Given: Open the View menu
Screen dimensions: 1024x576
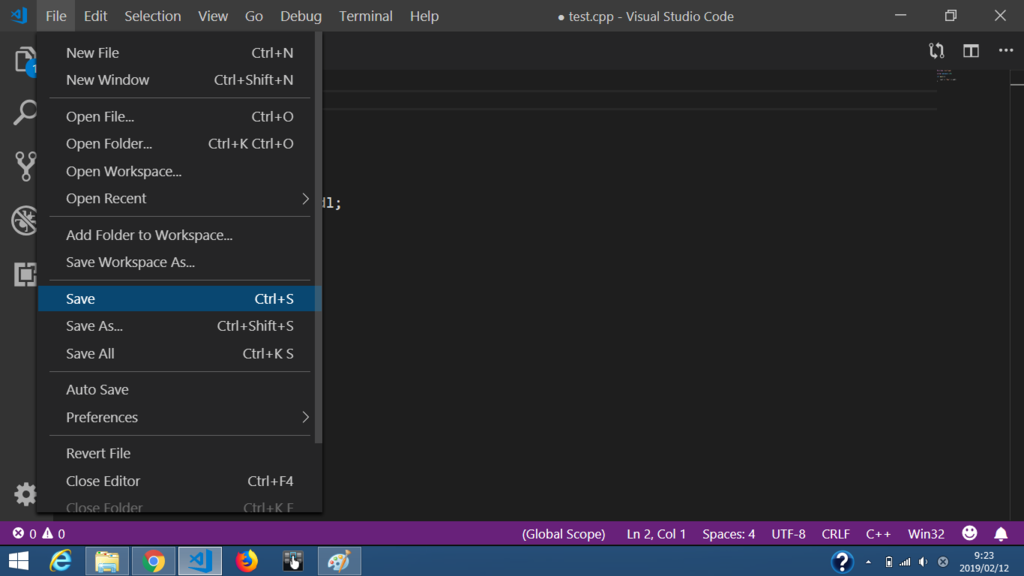Looking at the screenshot, I should click(213, 16).
